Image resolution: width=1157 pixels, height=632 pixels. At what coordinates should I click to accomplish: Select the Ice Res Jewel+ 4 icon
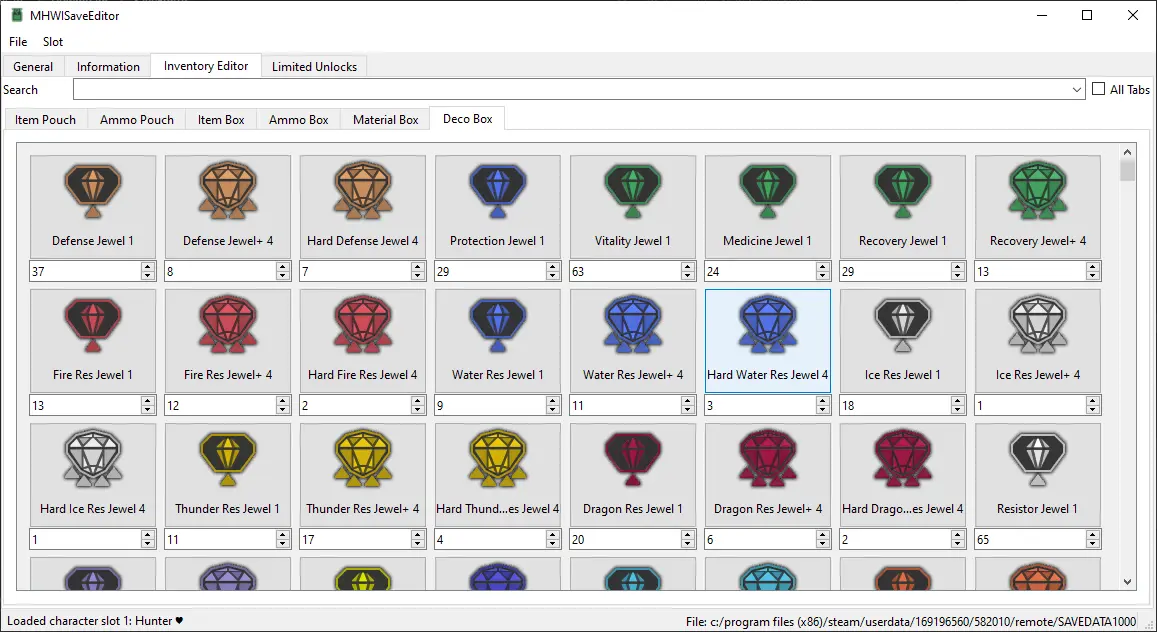tap(1038, 324)
